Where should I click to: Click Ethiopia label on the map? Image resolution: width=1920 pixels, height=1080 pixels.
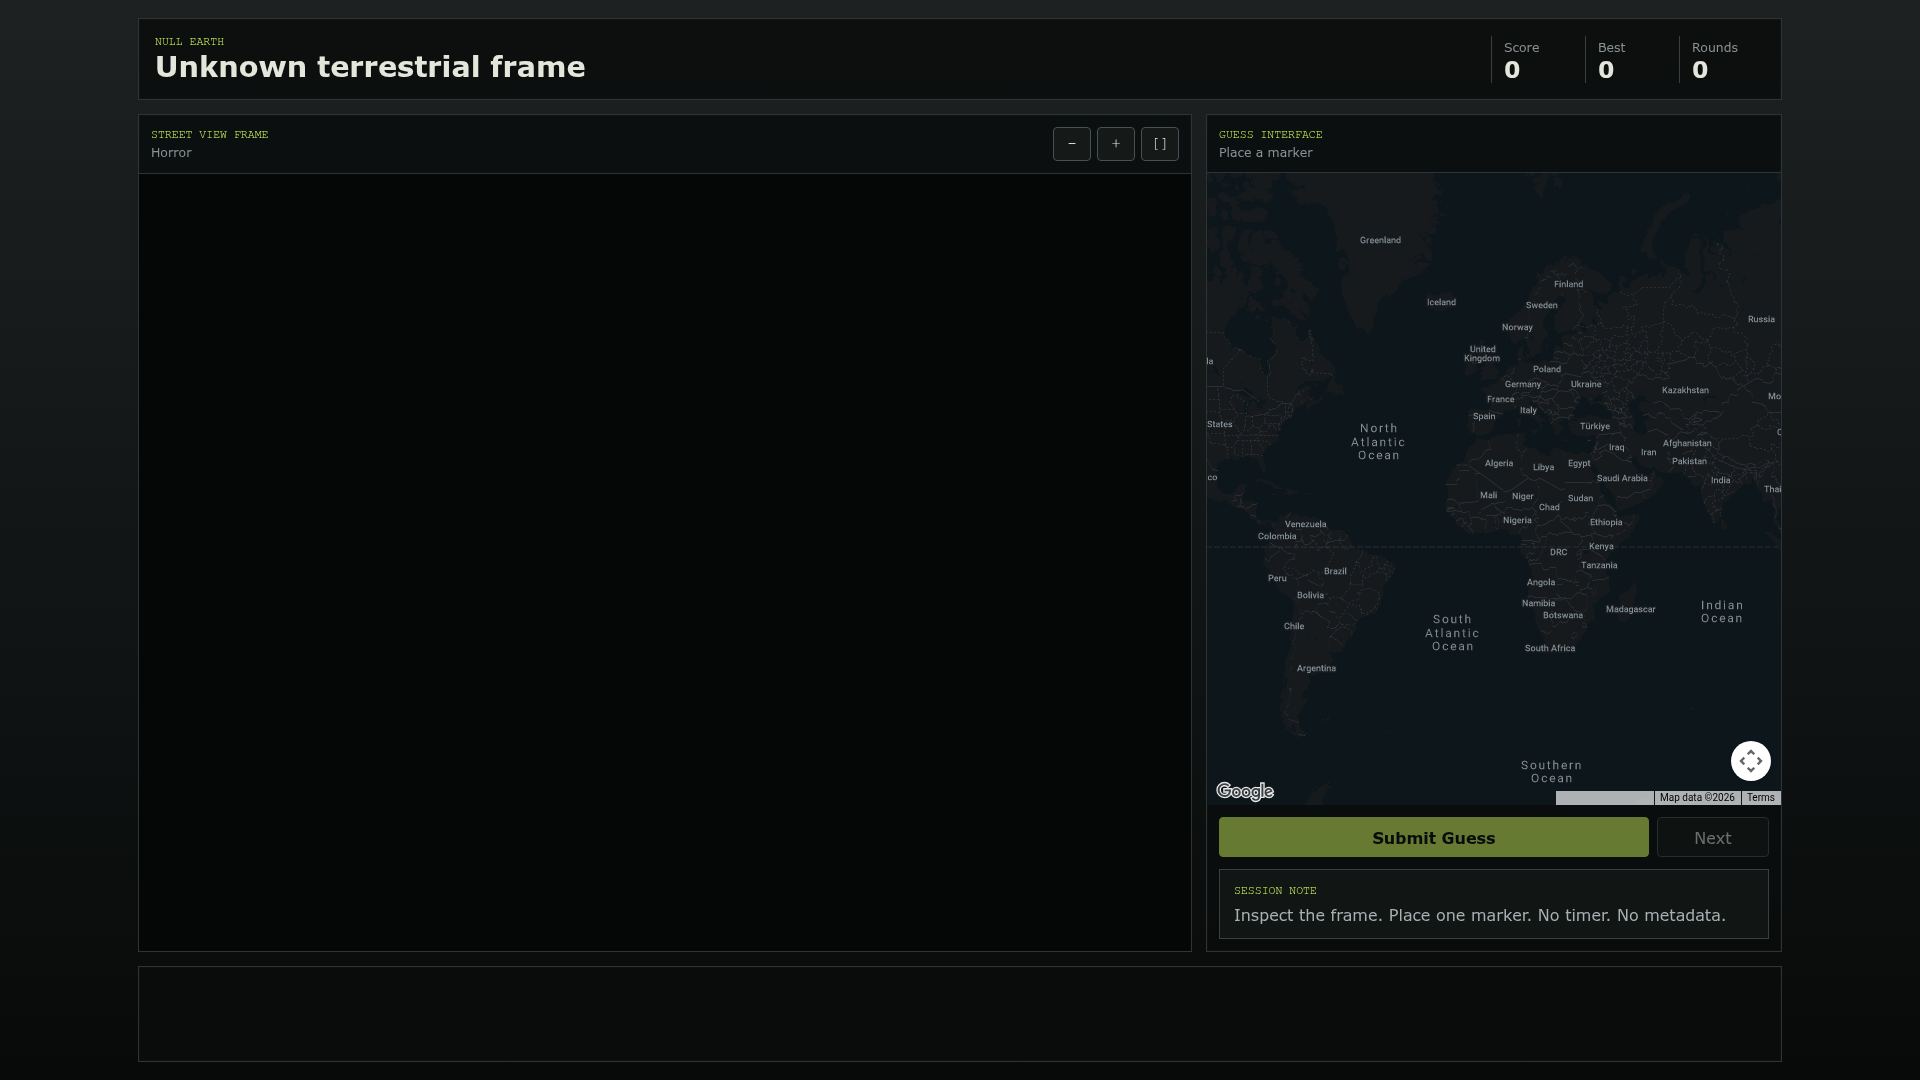pyautogui.click(x=1606, y=522)
